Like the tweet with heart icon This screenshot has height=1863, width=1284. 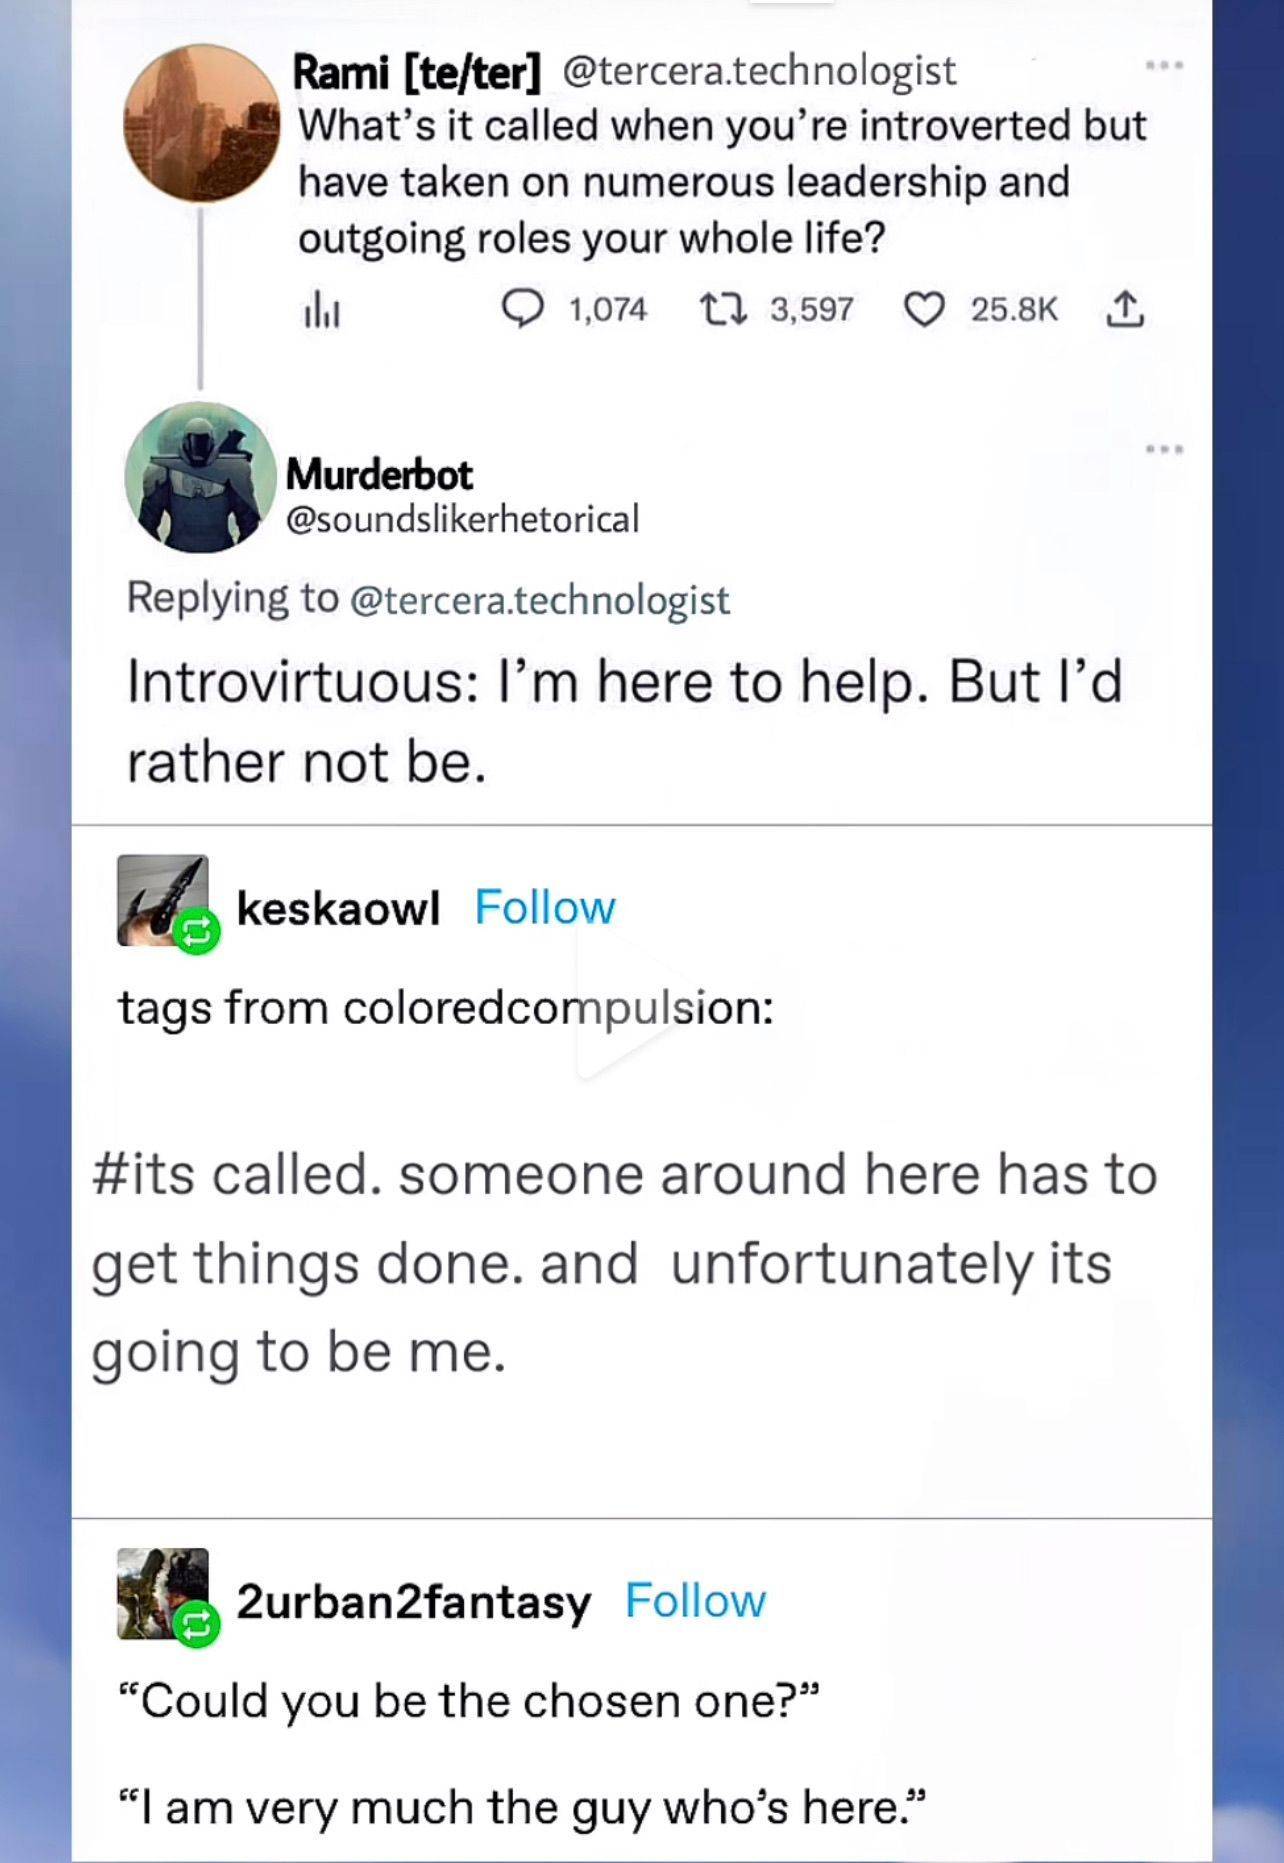click(x=924, y=310)
